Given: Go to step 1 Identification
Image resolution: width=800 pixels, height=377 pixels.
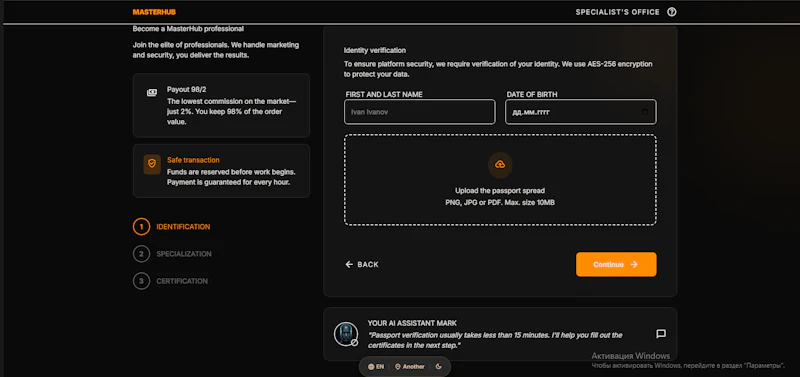Looking at the screenshot, I should [171, 227].
